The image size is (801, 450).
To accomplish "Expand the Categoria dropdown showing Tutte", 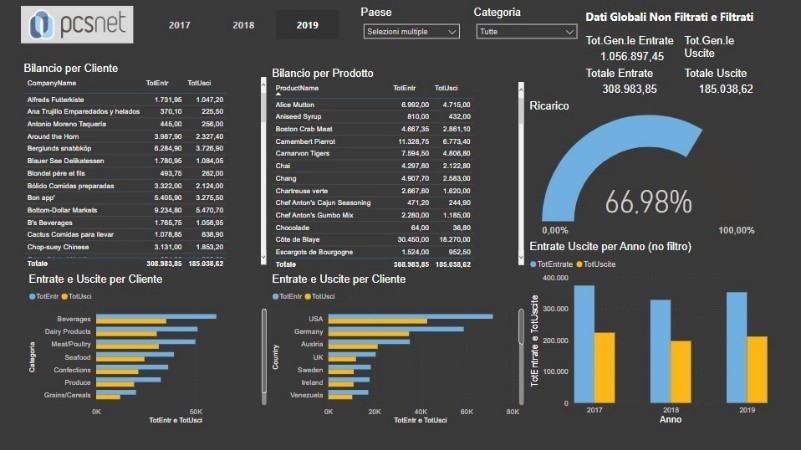I will coord(526,32).
